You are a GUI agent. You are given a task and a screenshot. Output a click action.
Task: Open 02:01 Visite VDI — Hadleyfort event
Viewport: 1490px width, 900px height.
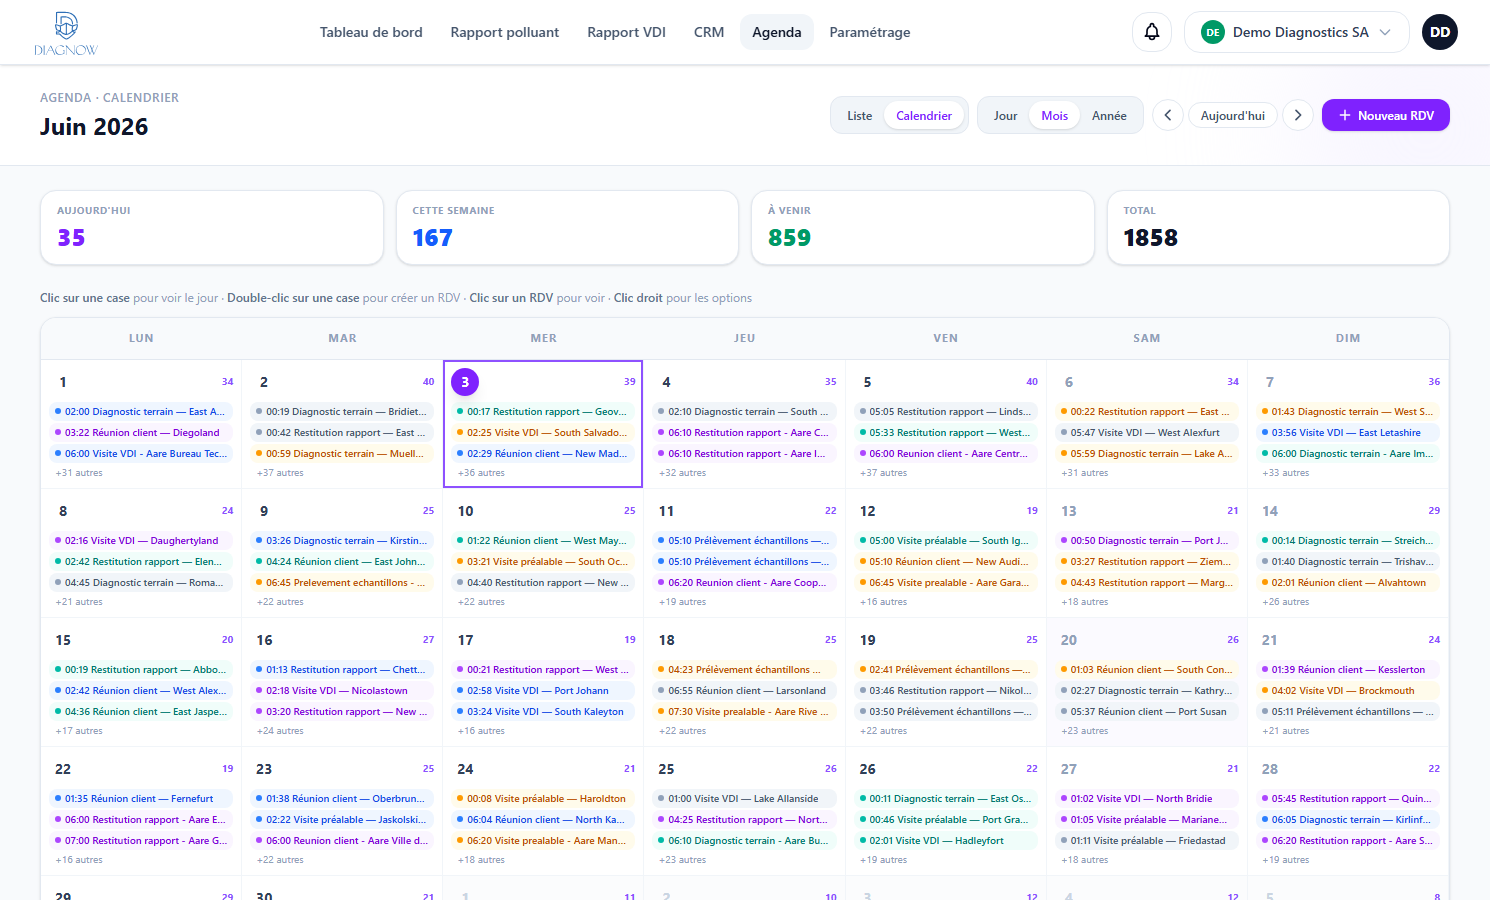pyautogui.click(x=945, y=840)
